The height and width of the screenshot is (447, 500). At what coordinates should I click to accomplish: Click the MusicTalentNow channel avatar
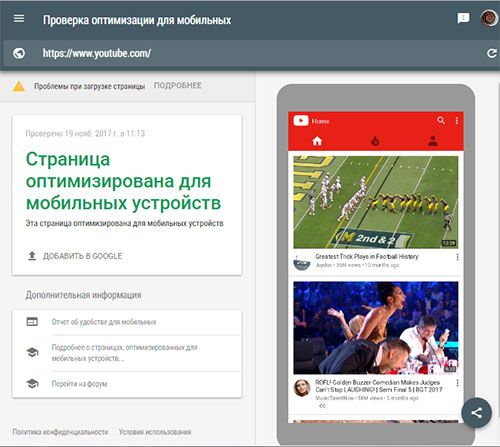pos(302,388)
